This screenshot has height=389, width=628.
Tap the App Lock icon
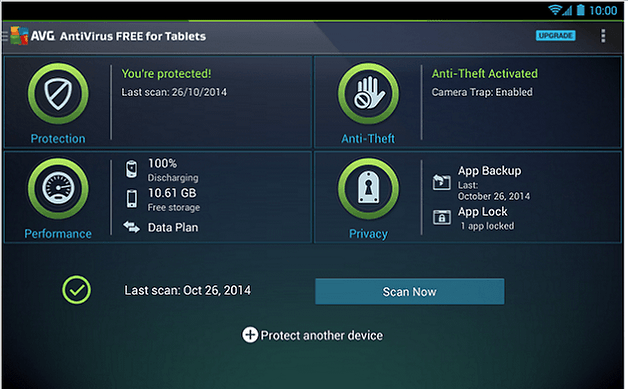click(x=441, y=218)
